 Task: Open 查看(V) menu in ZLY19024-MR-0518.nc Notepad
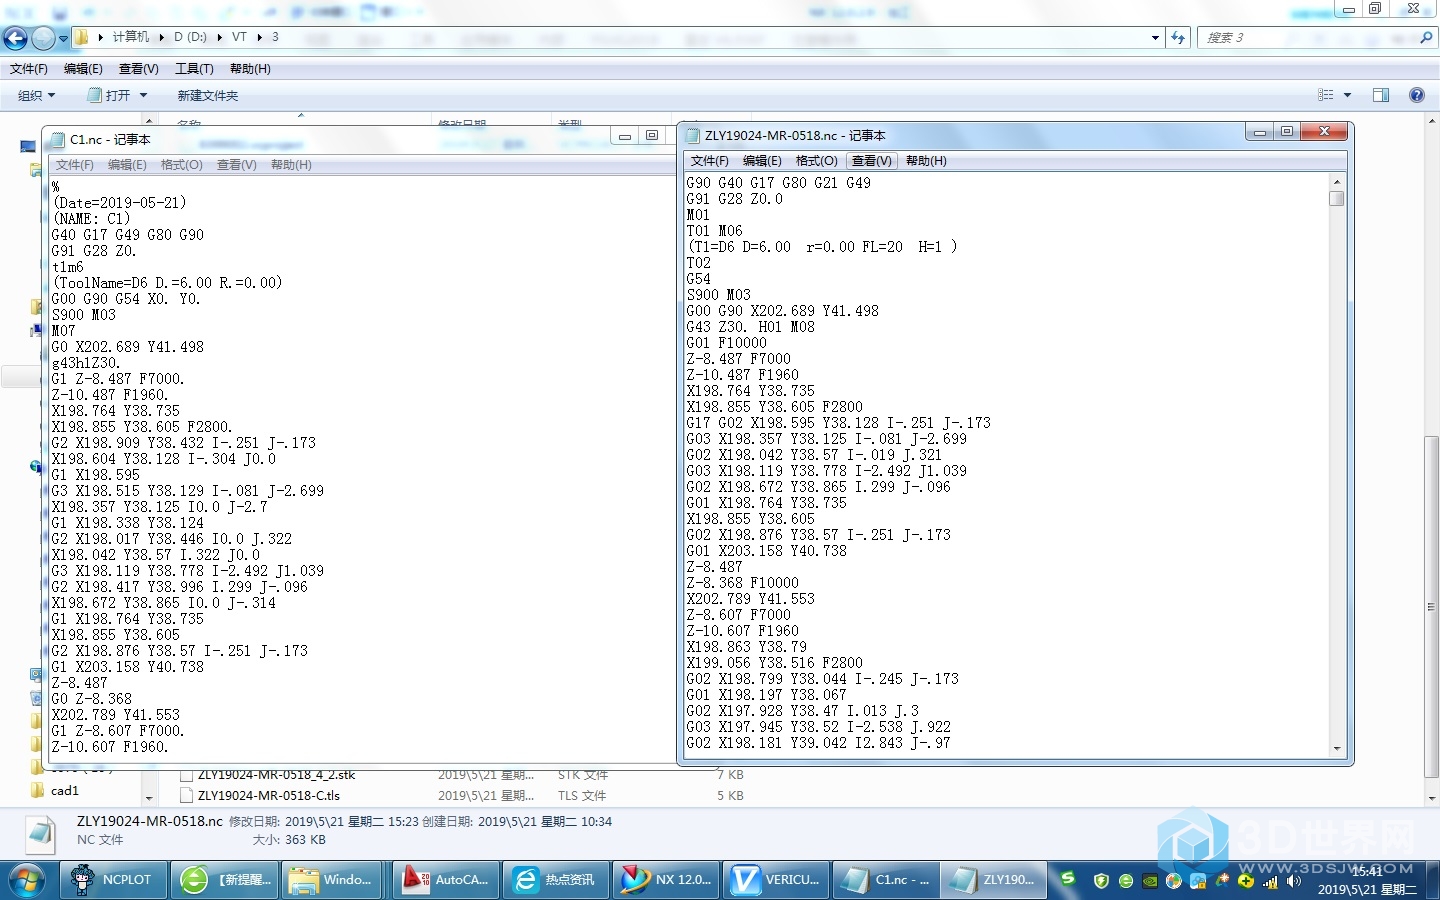pos(872,161)
